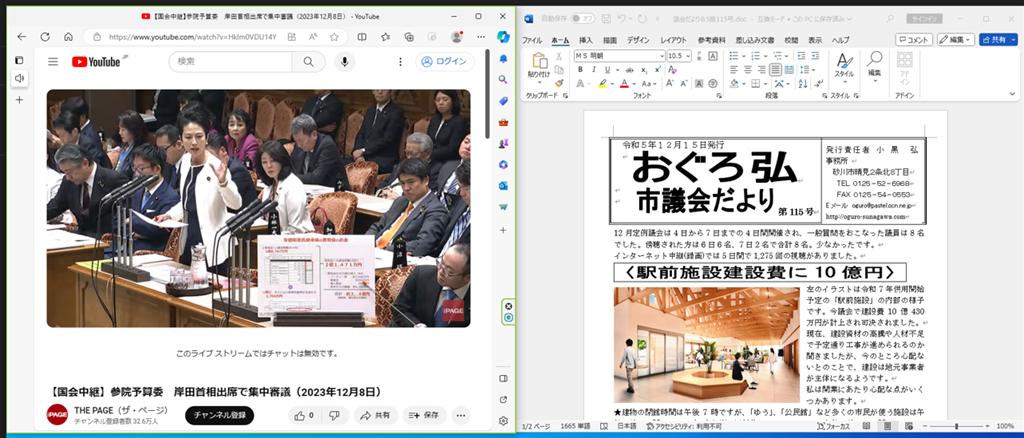Toggle the Edge vertical tabs pane
Viewport: 1024px width, 438px height.
(19, 59)
